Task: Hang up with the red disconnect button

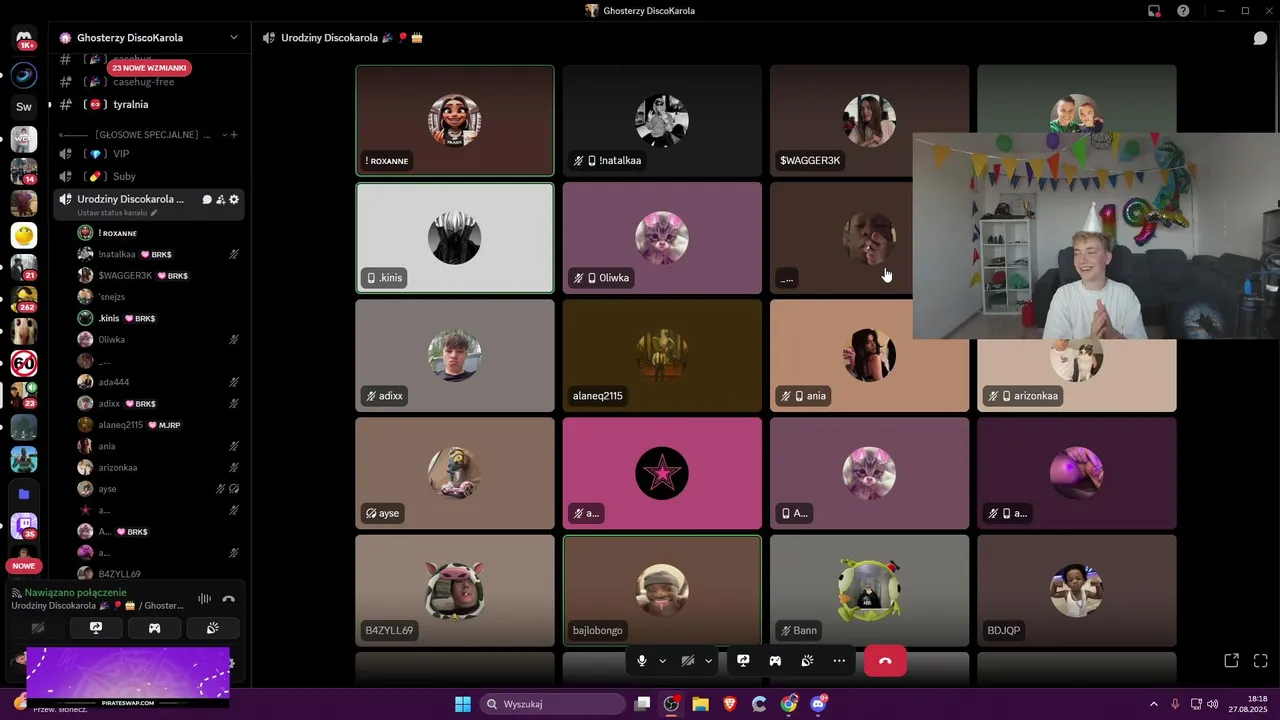Action: tap(885, 661)
